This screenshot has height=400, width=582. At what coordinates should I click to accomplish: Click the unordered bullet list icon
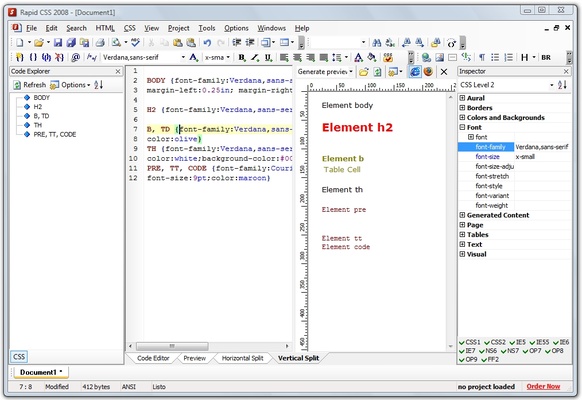click(495, 57)
